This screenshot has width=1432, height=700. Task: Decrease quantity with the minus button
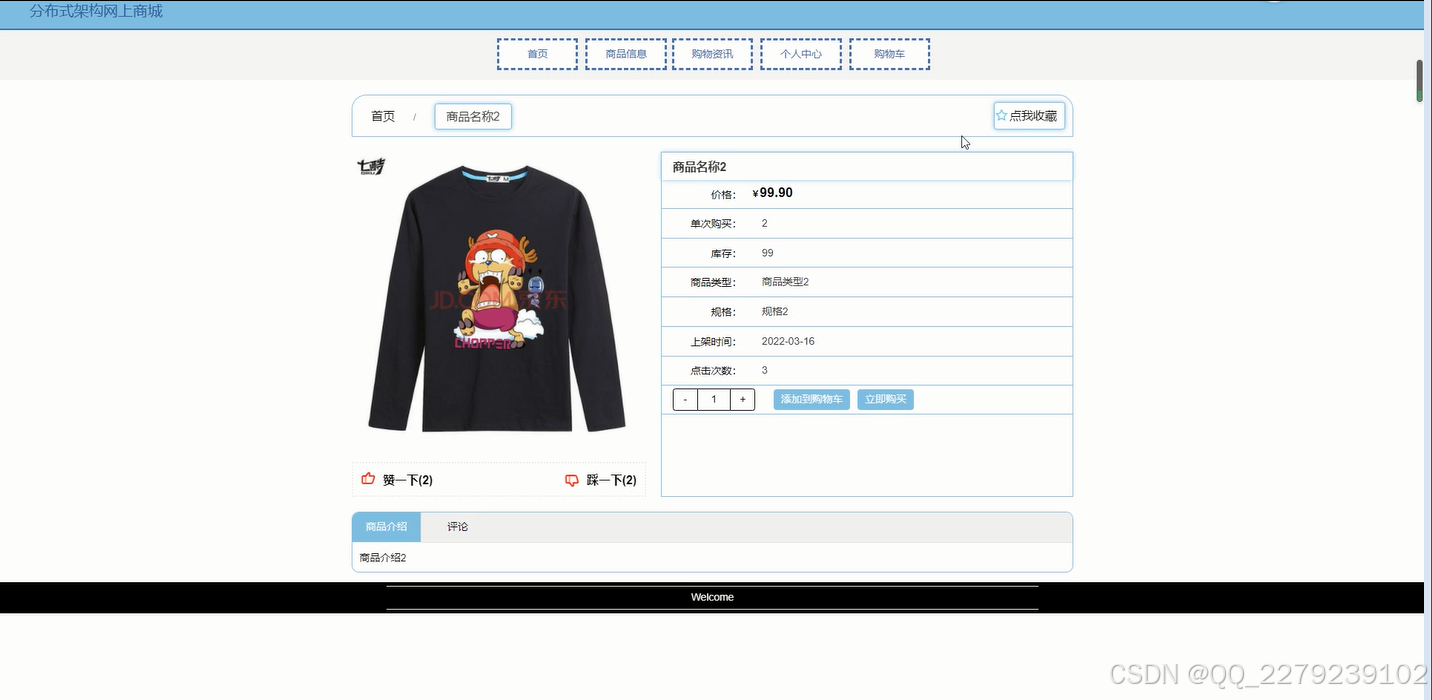[x=685, y=400]
